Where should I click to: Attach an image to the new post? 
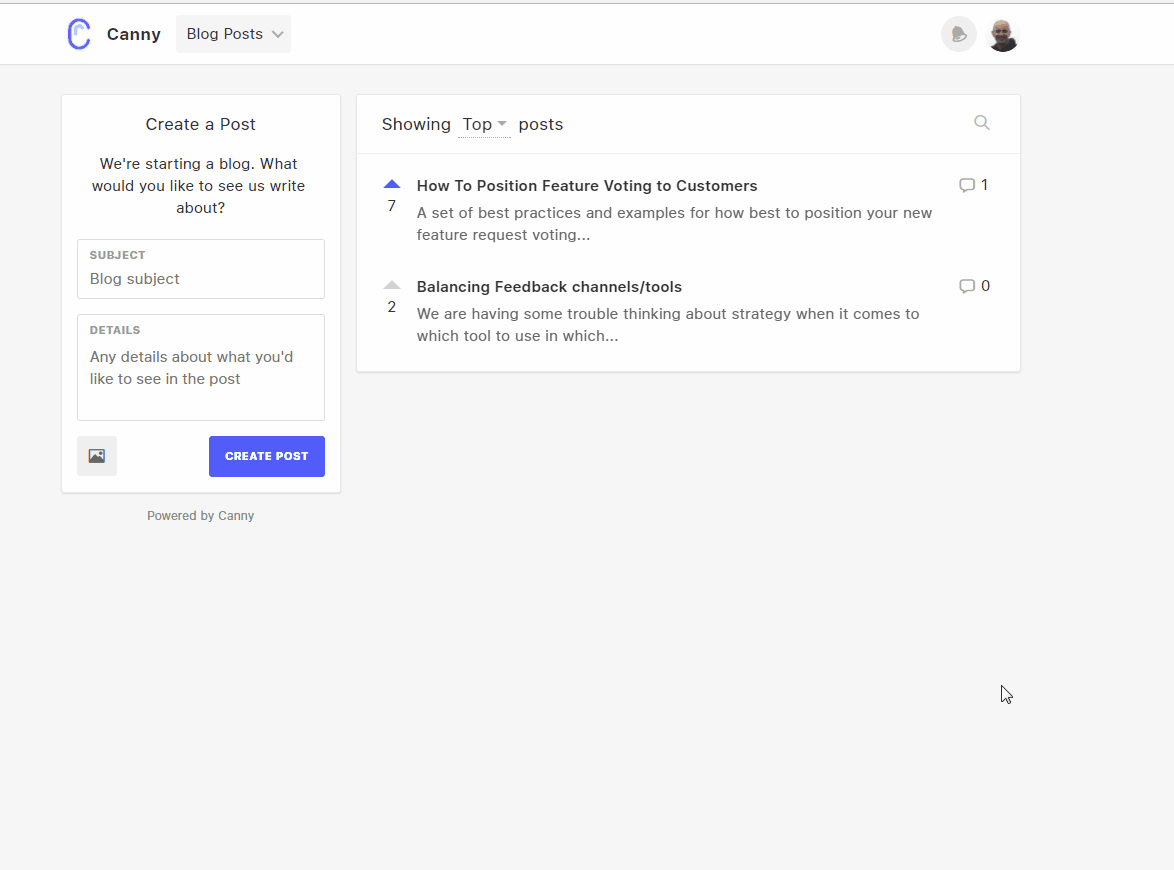pyautogui.click(x=97, y=456)
